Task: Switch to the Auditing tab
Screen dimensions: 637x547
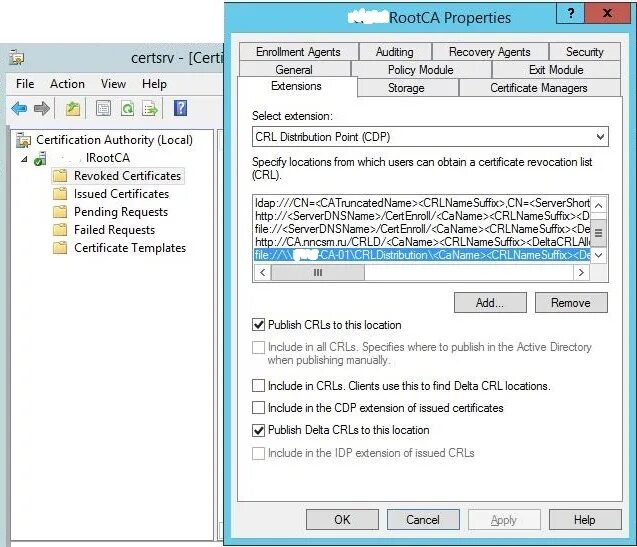Action: tap(395, 52)
